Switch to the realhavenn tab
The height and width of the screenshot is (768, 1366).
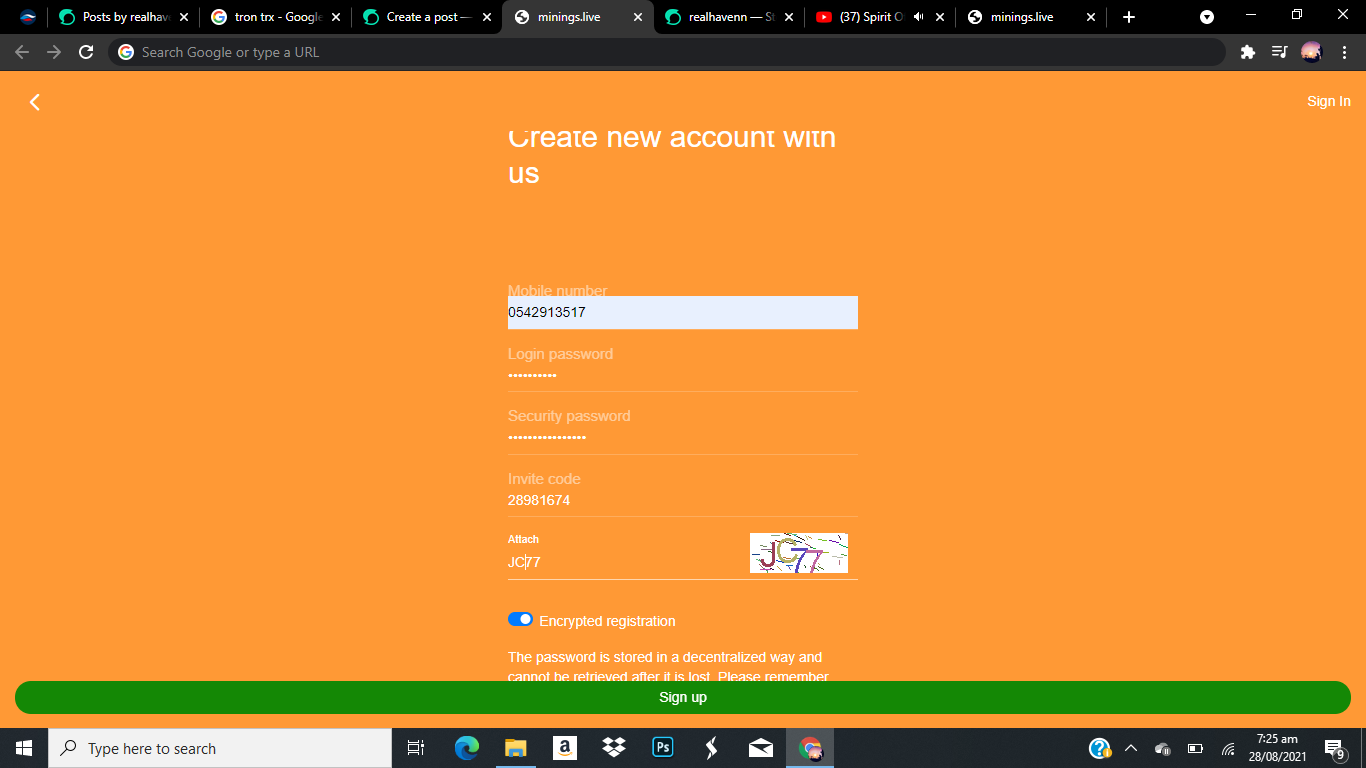point(725,16)
